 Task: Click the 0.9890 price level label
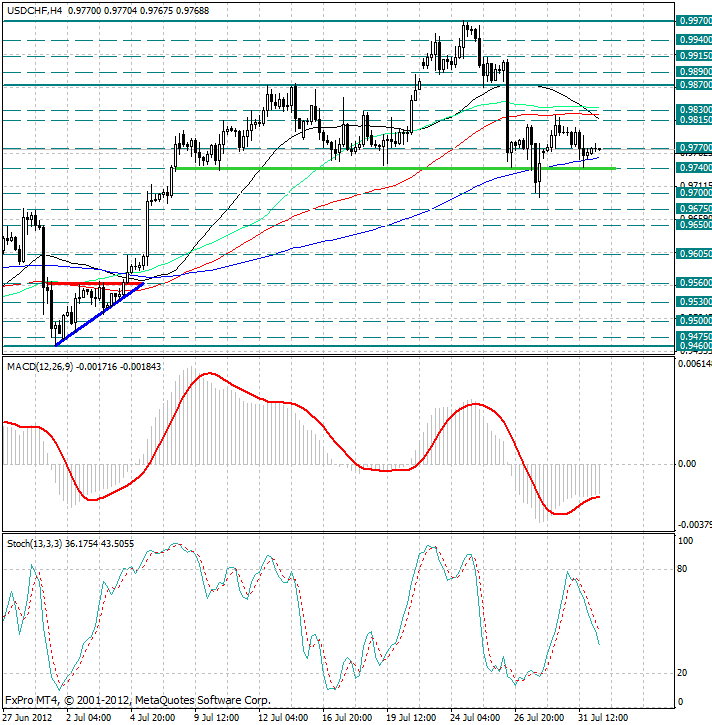694,72
